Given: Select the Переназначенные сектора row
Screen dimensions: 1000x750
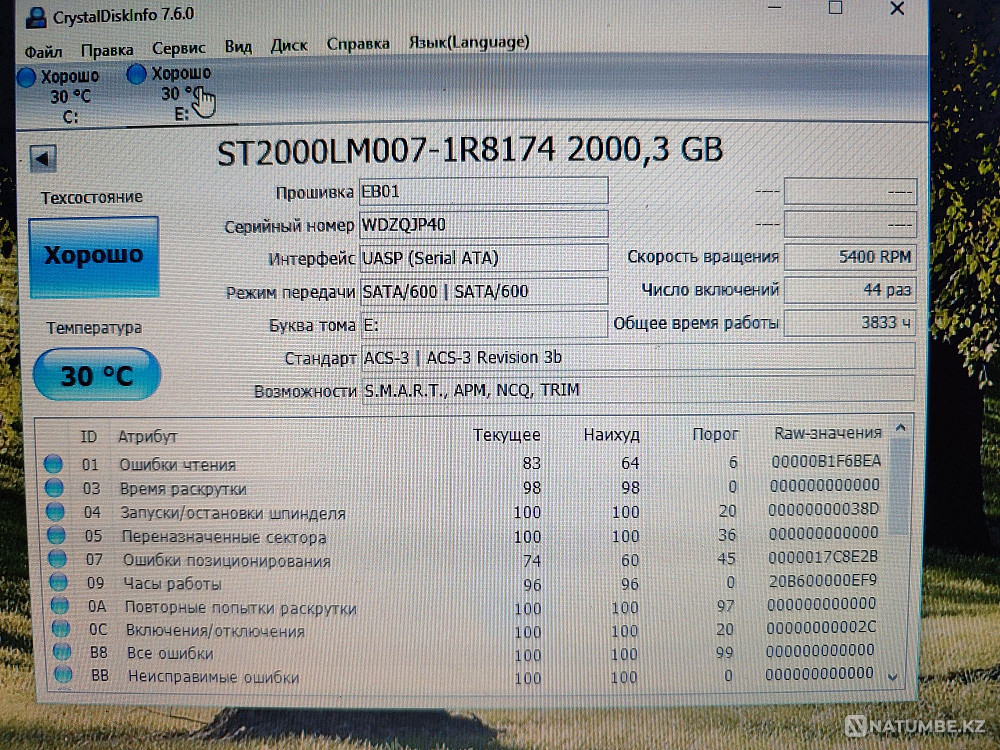Looking at the screenshot, I should point(466,535).
